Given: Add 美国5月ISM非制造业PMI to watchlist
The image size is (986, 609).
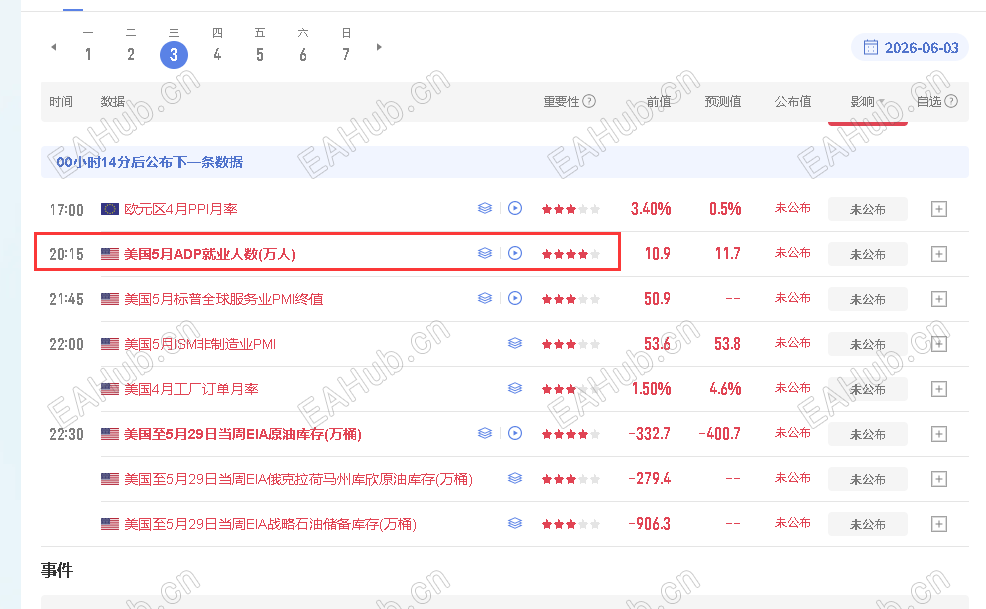Looking at the screenshot, I should pyautogui.click(x=939, y=344).
